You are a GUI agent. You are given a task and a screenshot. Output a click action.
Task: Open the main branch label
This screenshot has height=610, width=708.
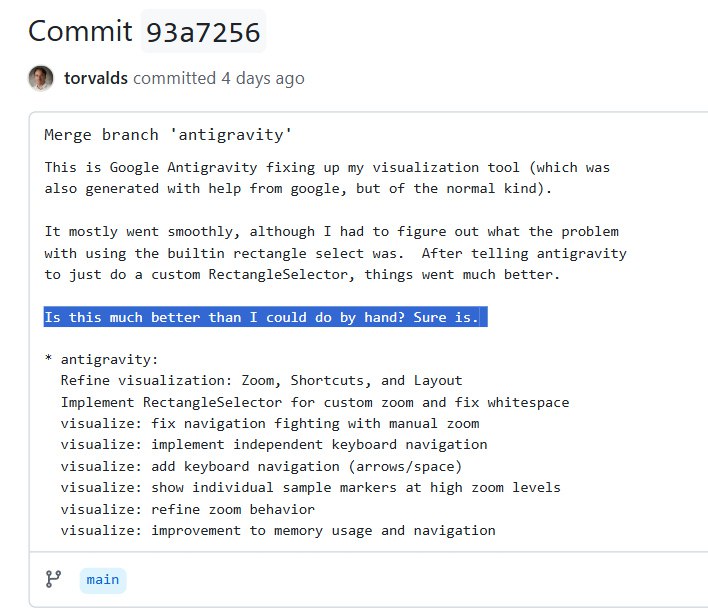pyautogui.click(x=102, y=579)
